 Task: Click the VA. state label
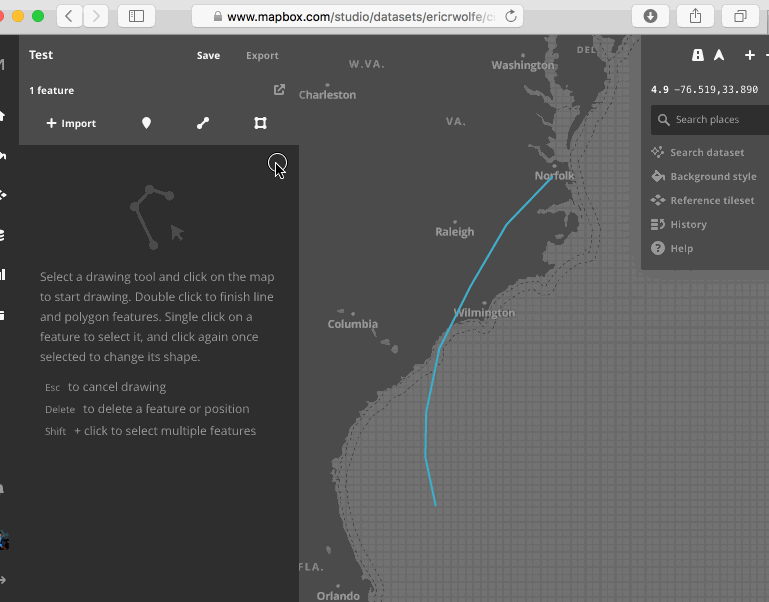pyautogui.click(x=456, y=121)
